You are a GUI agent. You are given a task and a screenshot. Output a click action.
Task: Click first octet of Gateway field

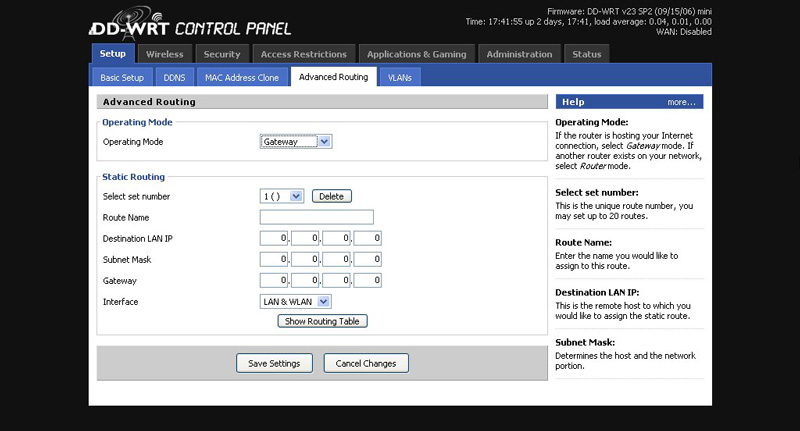coord(274,280)
